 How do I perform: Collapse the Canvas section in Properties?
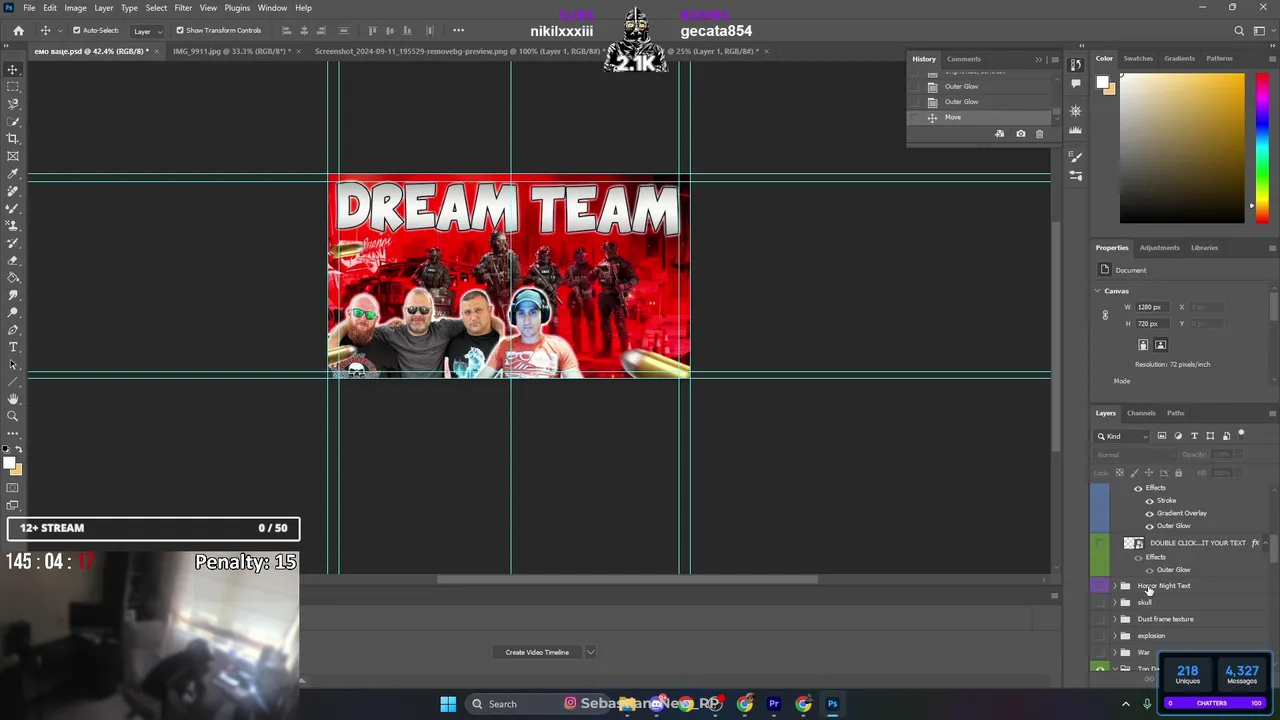click(1098, 291)
